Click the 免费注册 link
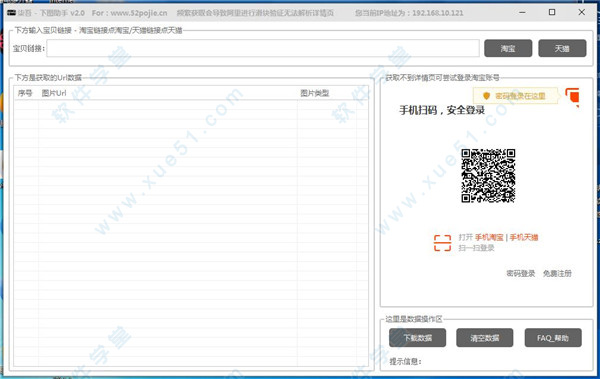This screenshot has height=379, width=600. click(557, 273)
